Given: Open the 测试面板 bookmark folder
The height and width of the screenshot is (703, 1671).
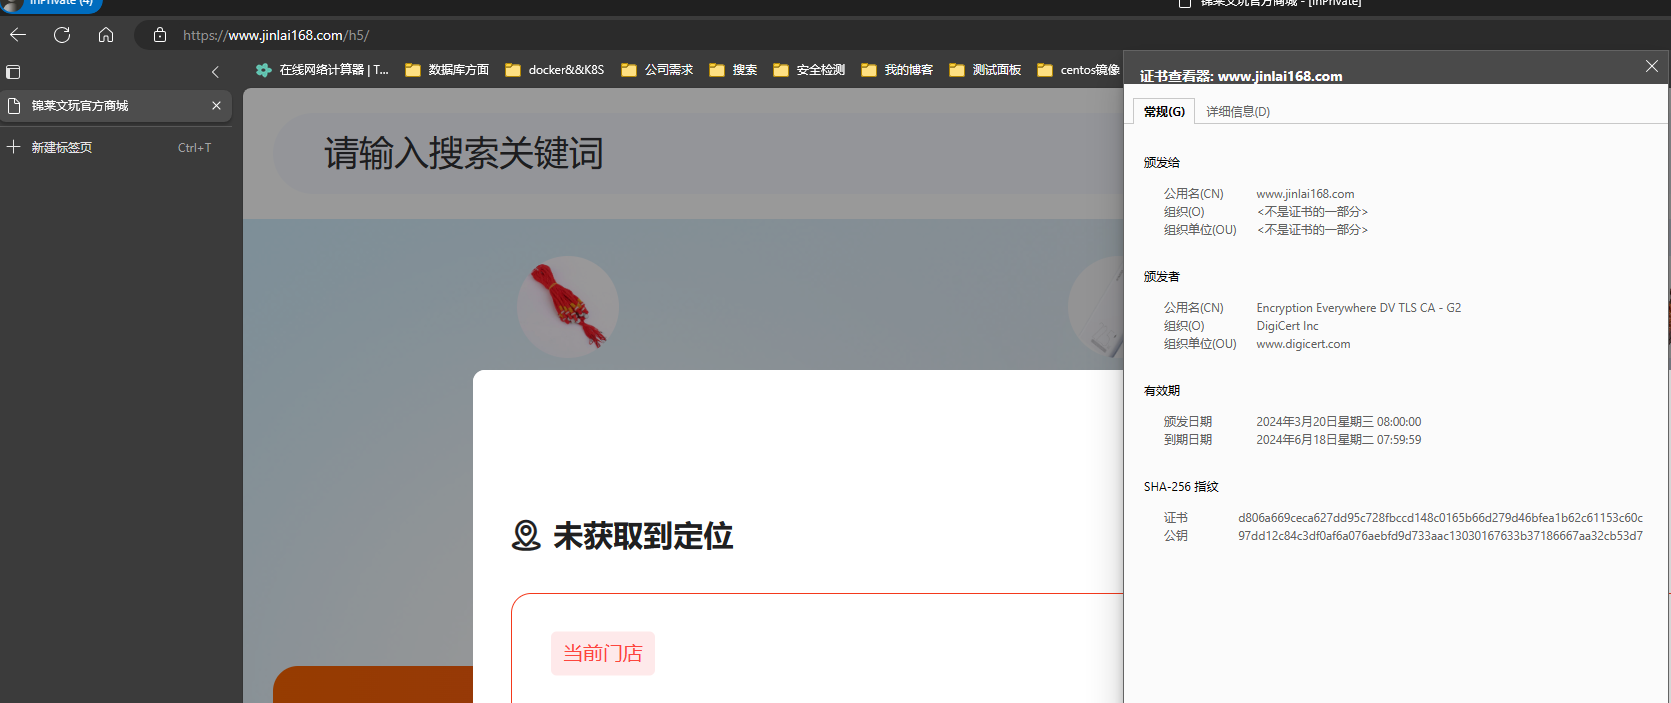Looking at the screenshot, I should pos(985,70).
